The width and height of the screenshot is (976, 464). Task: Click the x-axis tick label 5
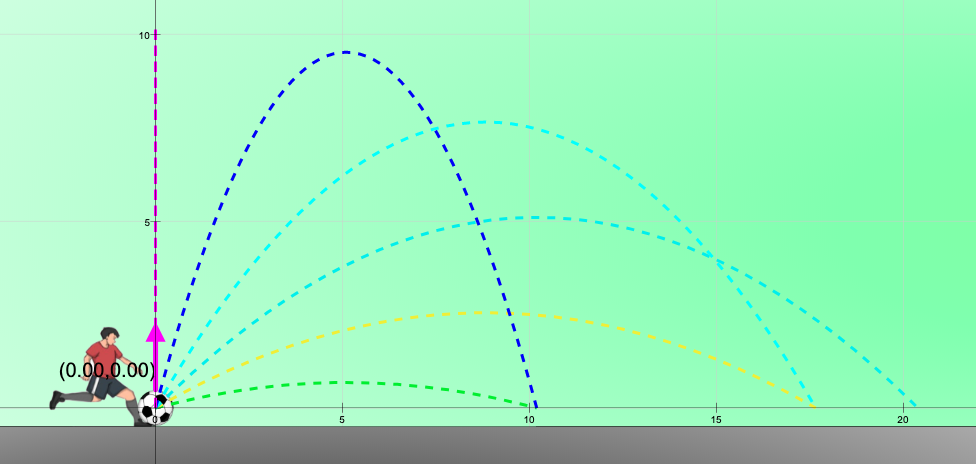[x=343, y=420]
